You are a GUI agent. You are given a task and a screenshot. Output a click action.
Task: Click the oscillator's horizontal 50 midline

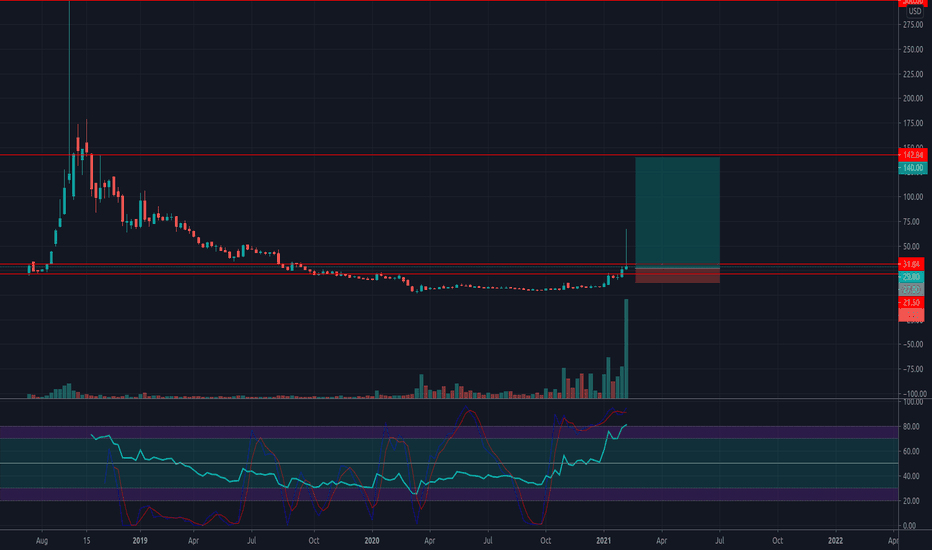(449, 463)
